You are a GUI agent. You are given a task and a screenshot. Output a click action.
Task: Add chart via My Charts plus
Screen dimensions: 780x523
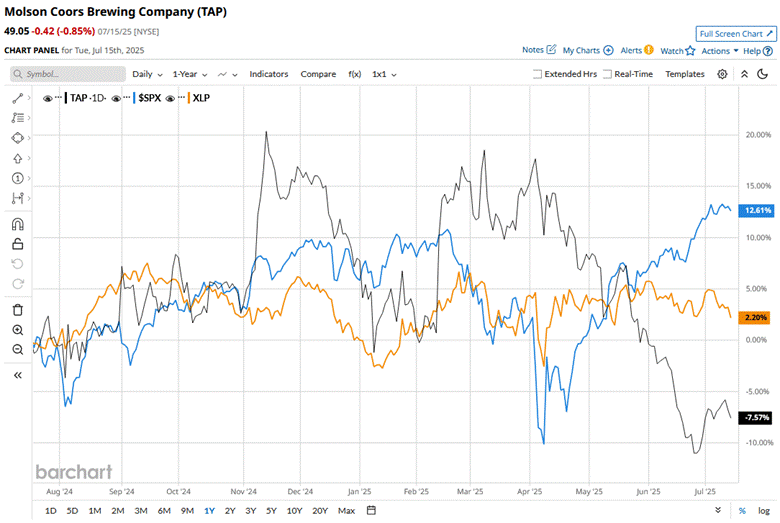point(608,50)
